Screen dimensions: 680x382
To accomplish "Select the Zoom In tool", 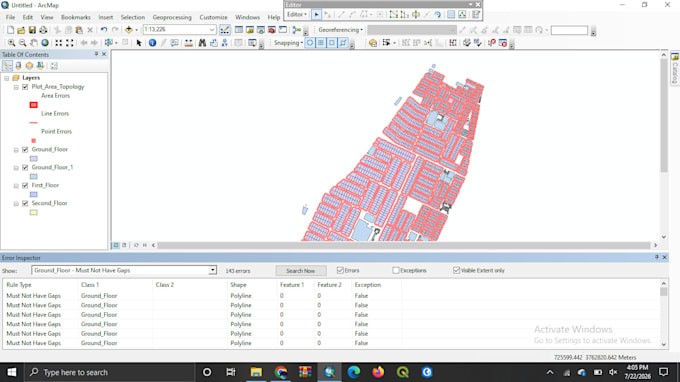I will [11, 43].
